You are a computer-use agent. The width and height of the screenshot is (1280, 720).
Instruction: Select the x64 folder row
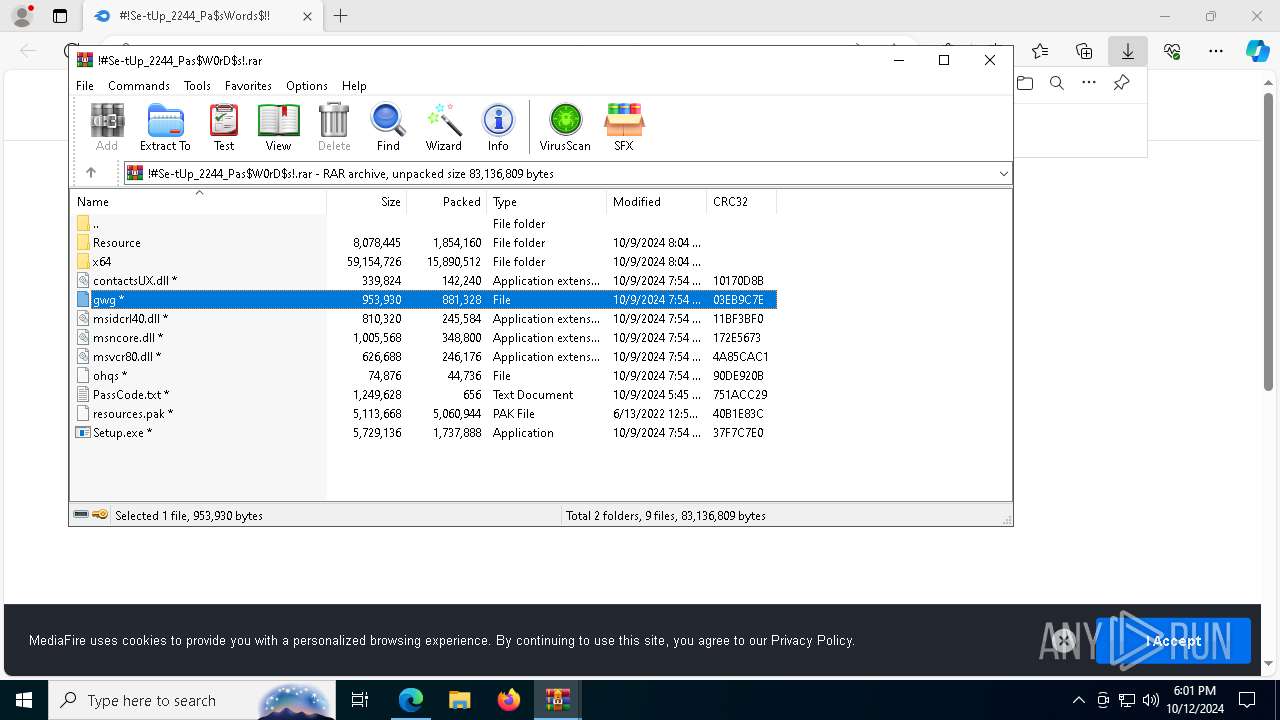[425, 262]
